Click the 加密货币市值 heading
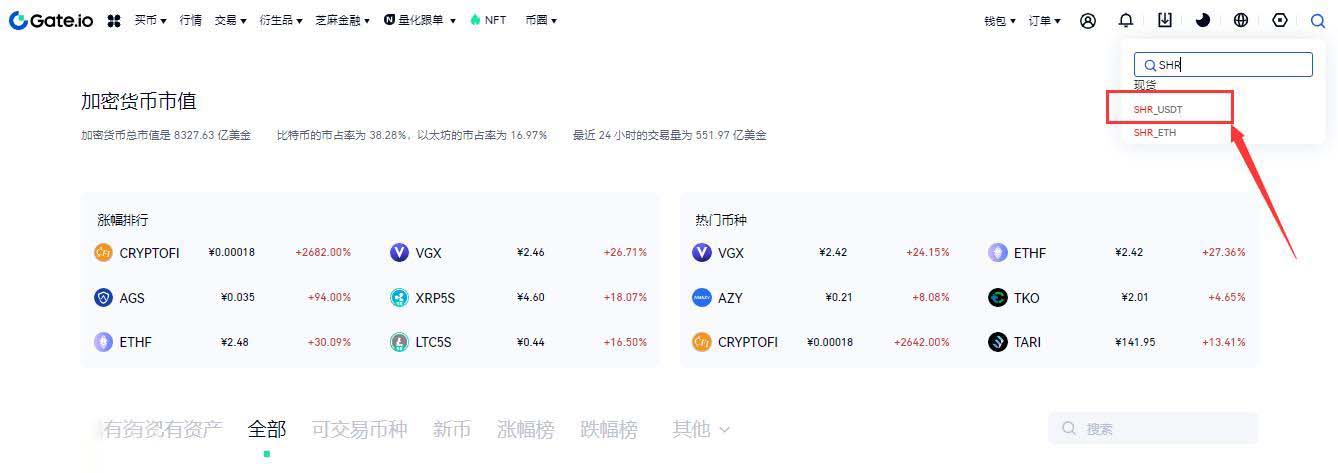The image size is (1338, 473). tap(139, 101)
